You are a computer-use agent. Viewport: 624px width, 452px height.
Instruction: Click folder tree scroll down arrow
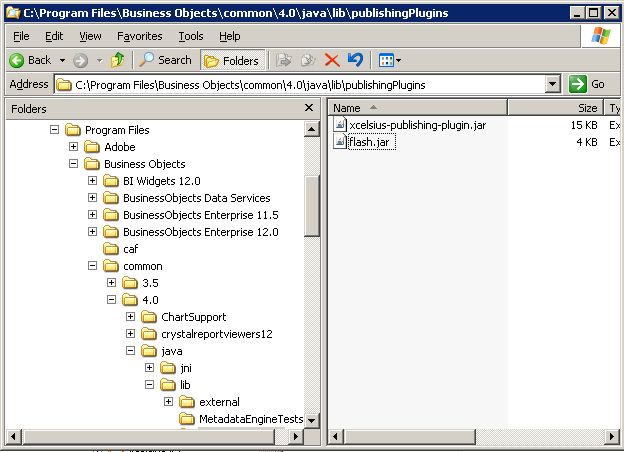[x=312, y=420]
